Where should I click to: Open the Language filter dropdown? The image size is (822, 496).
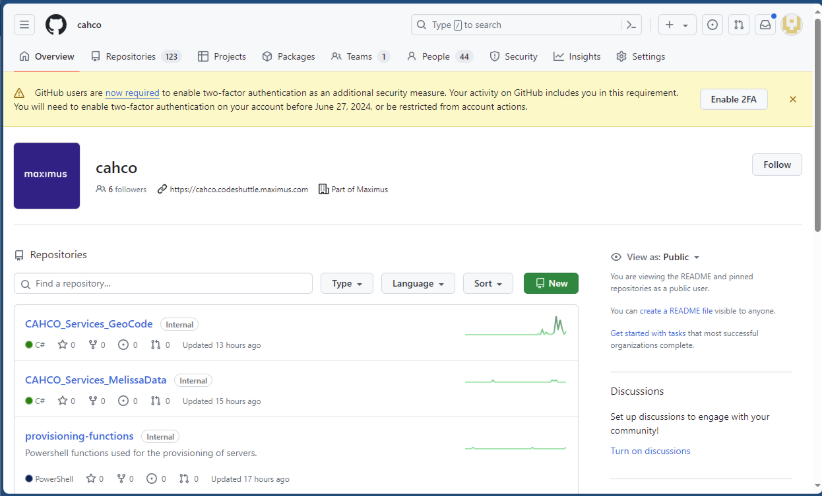click(418, 284)
